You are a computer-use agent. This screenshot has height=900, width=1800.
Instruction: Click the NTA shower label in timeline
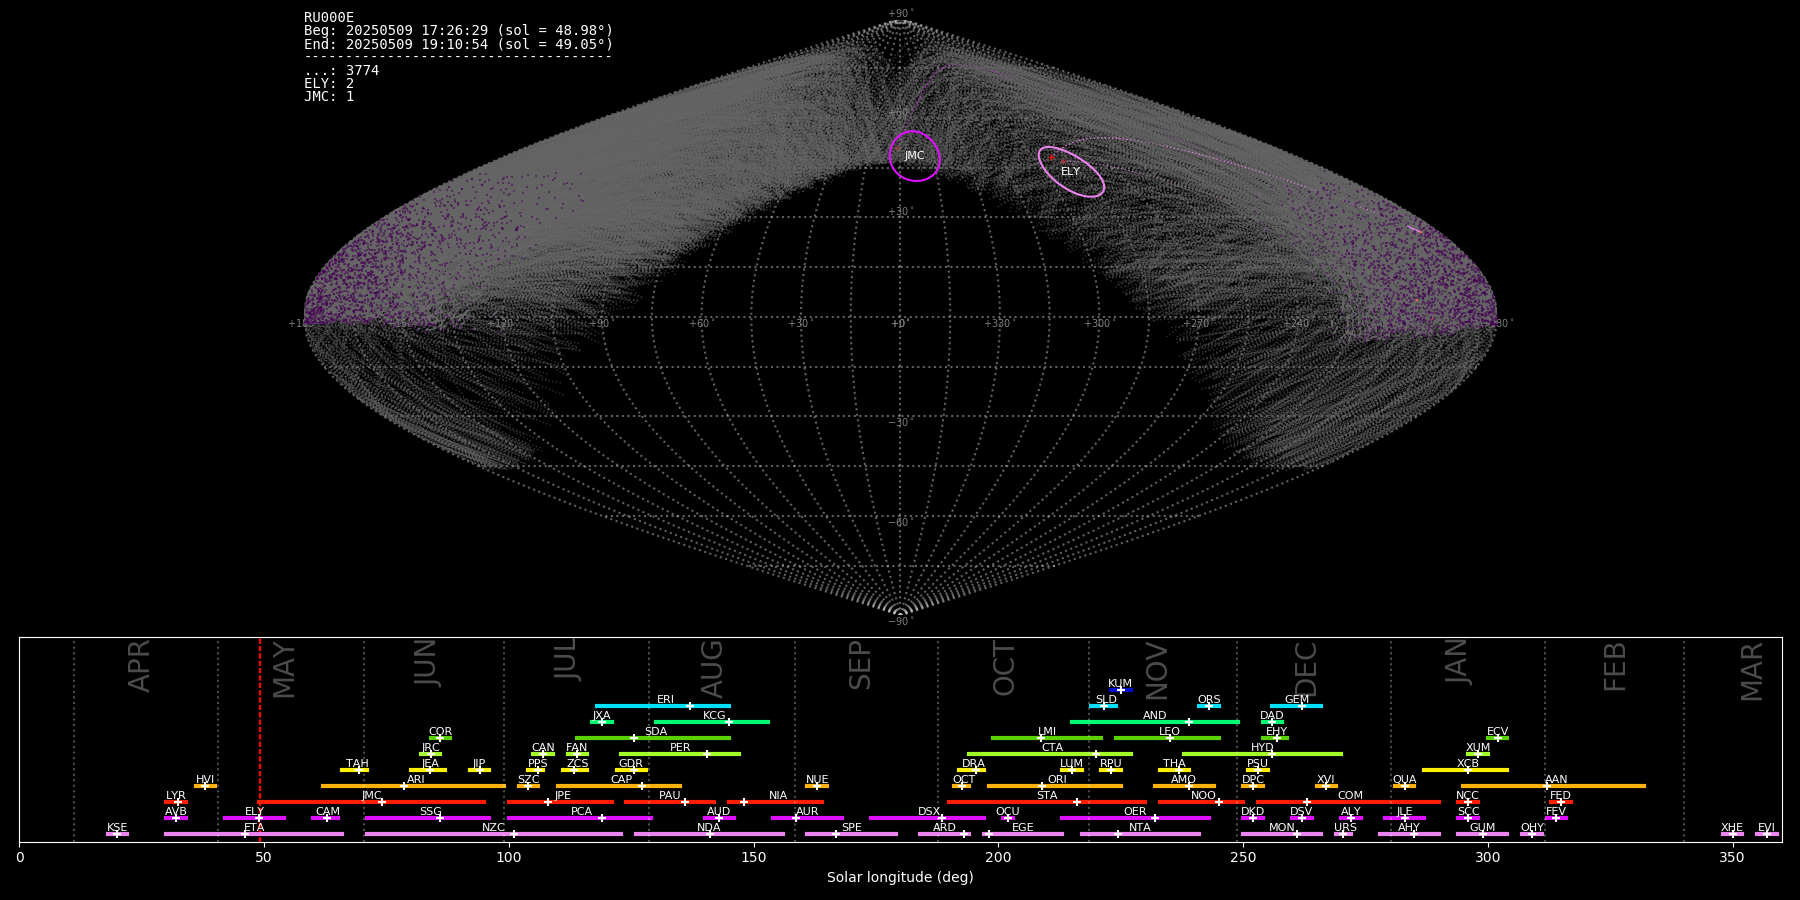(x=1140, y=827)
